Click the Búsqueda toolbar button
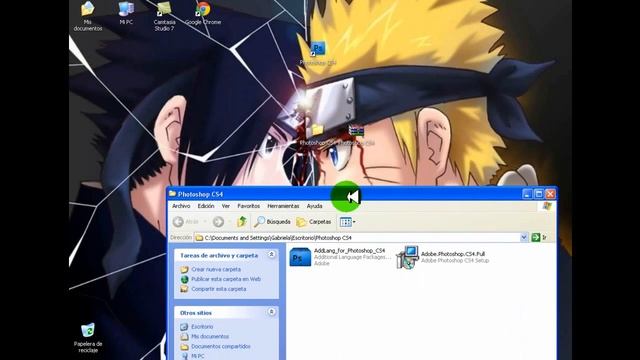This screenshot has height=360, width=640. click(272, 222)
